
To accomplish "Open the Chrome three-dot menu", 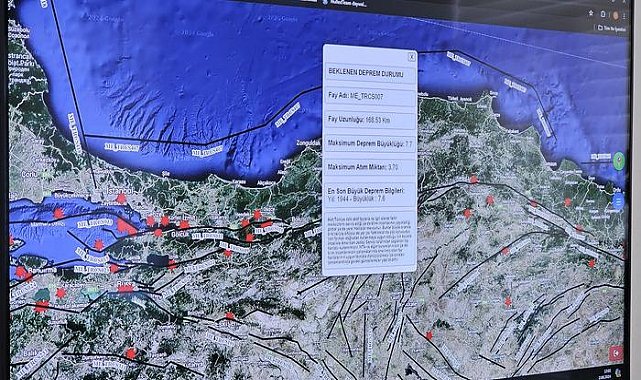I will tap(624, 16).
